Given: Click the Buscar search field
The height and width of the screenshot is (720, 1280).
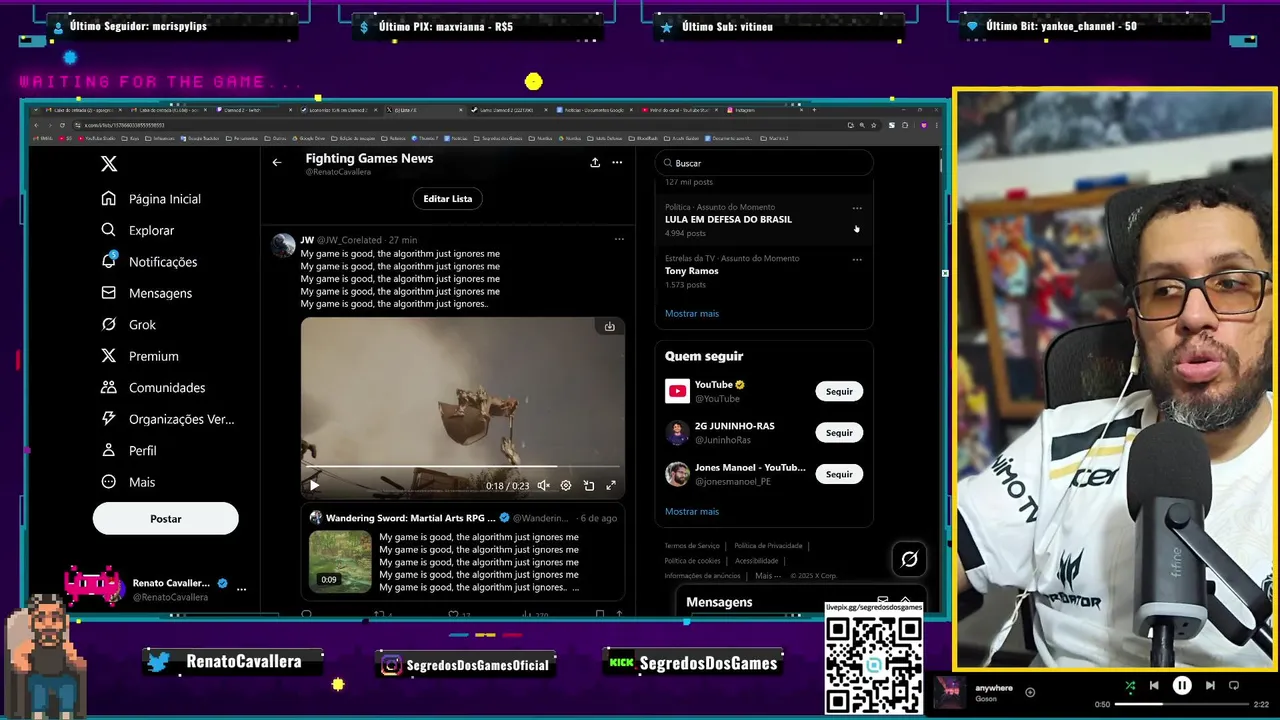Looking at the screenshot, I should pos(764,163).
